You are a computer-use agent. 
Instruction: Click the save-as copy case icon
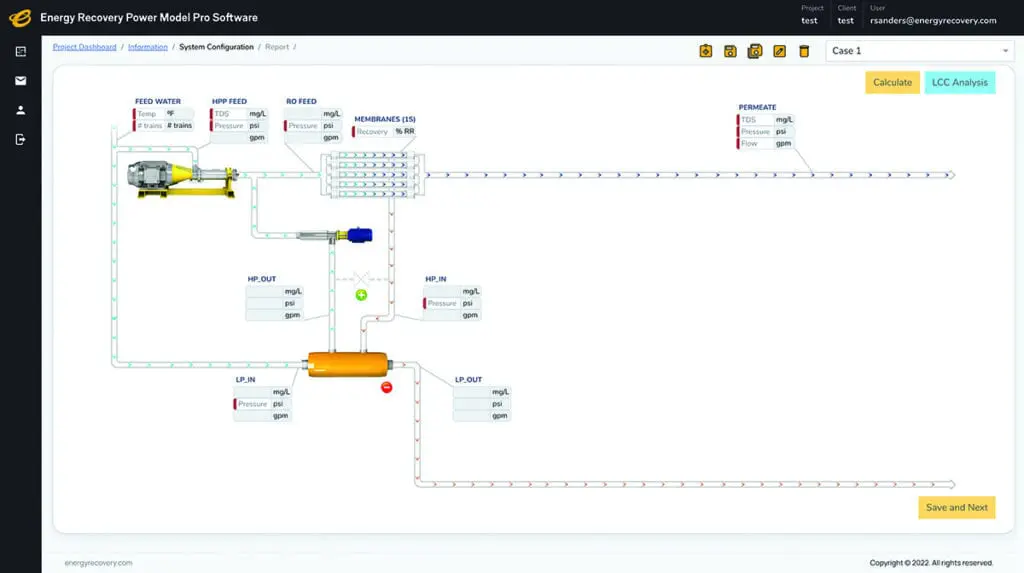755,51
